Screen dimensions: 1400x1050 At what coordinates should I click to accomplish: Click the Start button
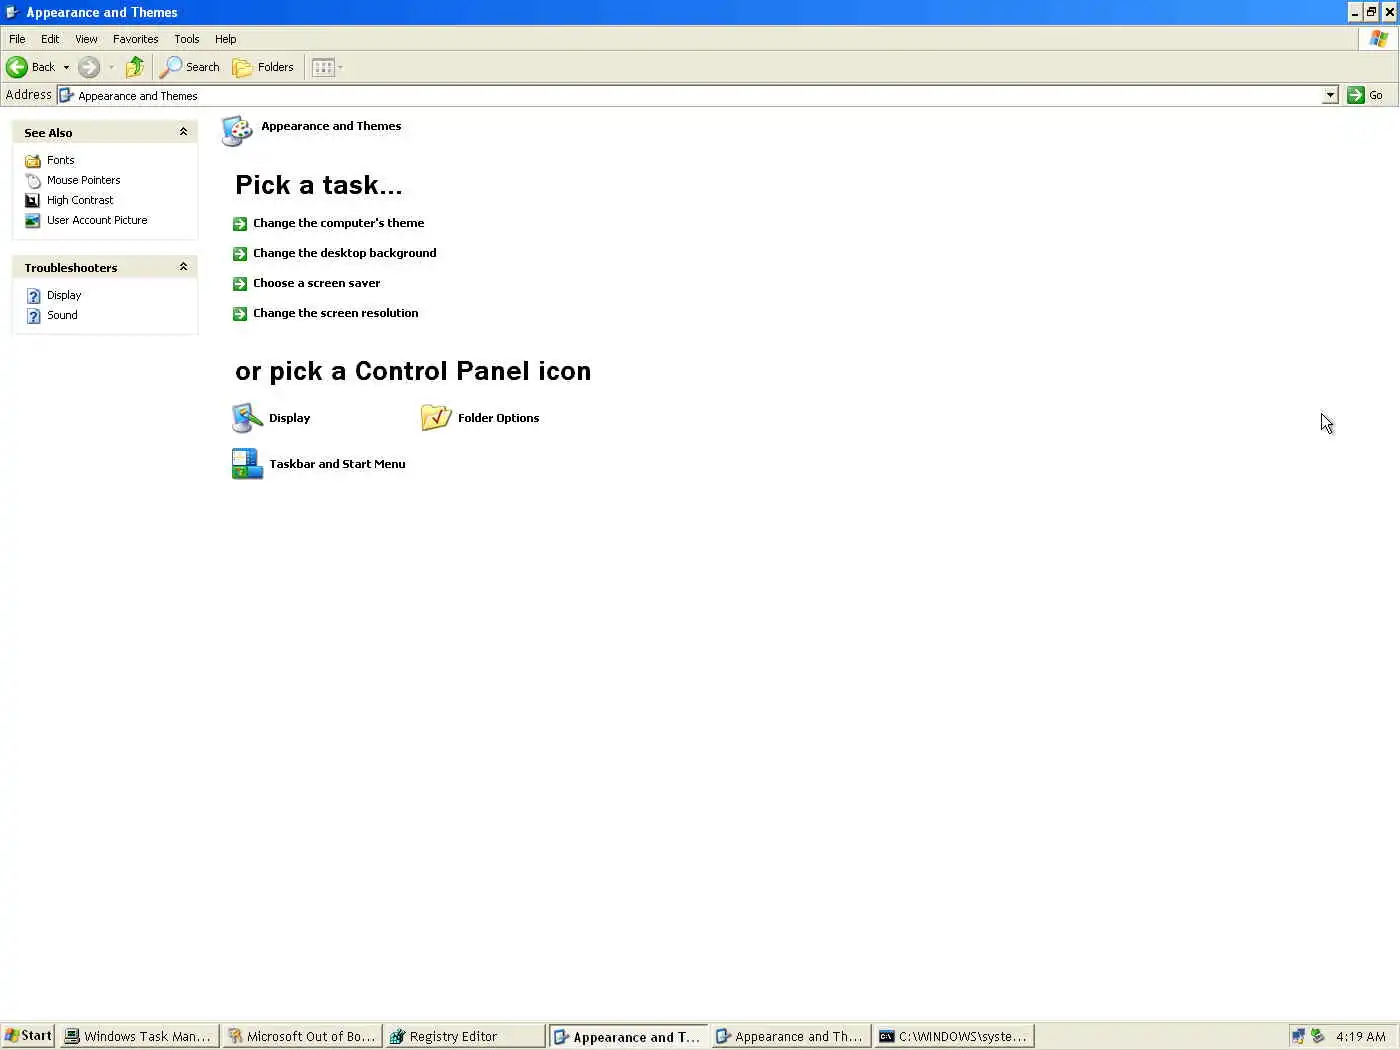tap(28, 1036)
